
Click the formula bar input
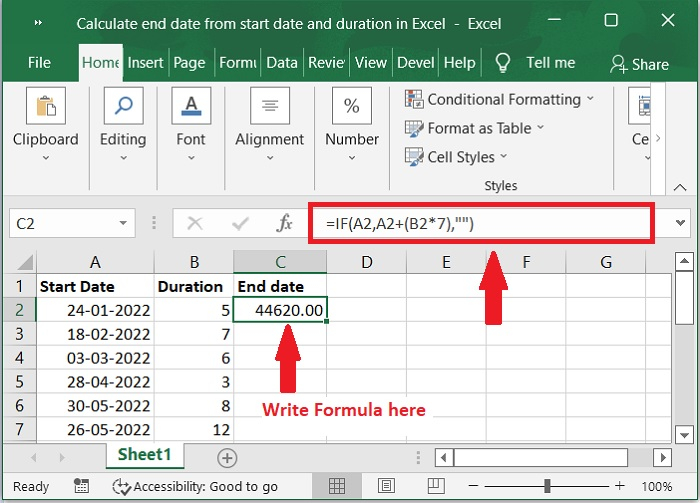[x=481, y=223]
